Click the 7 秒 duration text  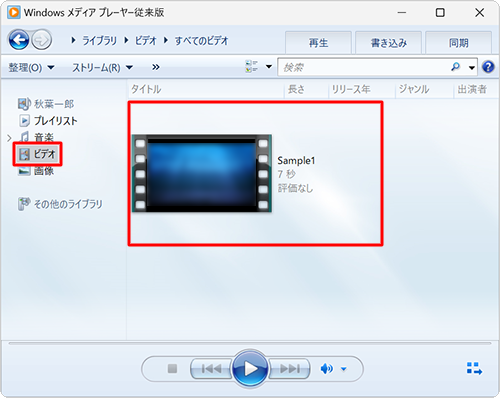[286, 174]
